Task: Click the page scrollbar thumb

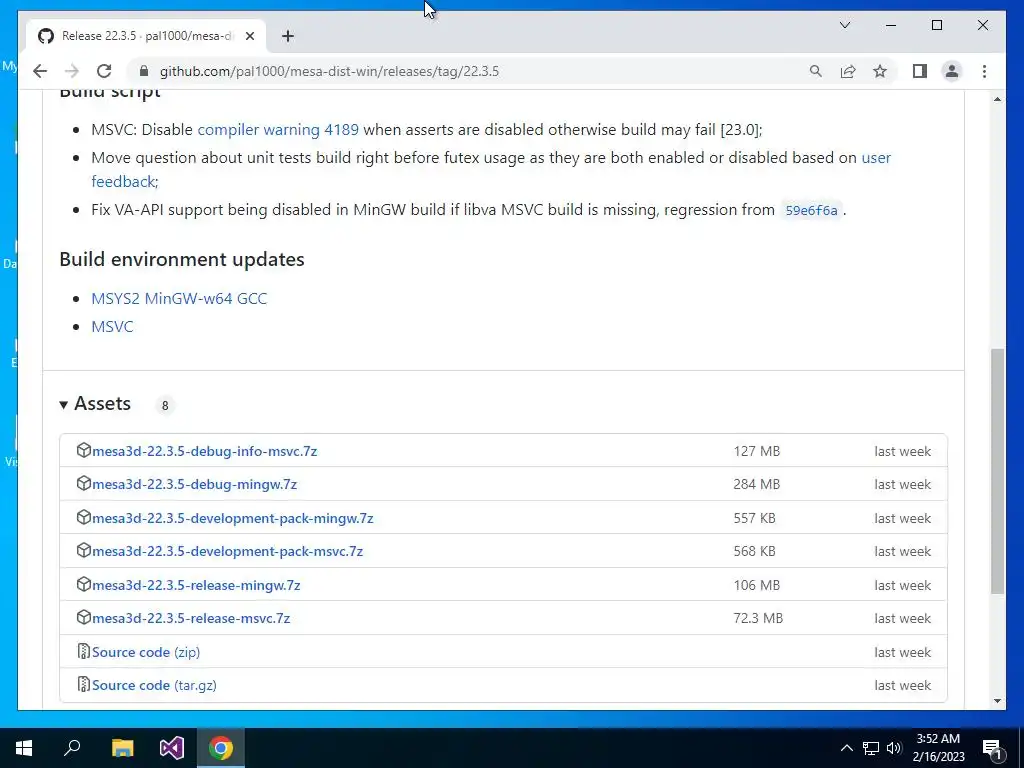Action: pyautogui.click(x=997, y=471)
